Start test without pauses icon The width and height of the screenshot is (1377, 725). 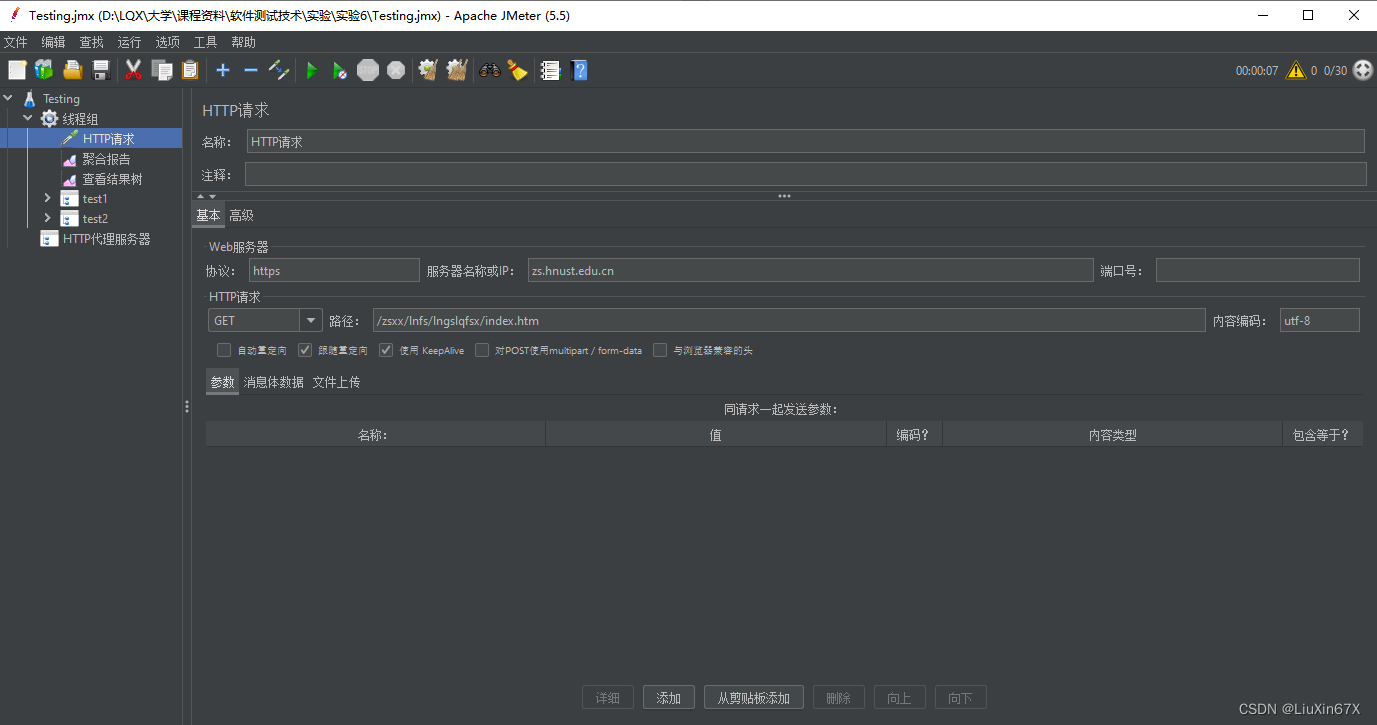[340, 70]
